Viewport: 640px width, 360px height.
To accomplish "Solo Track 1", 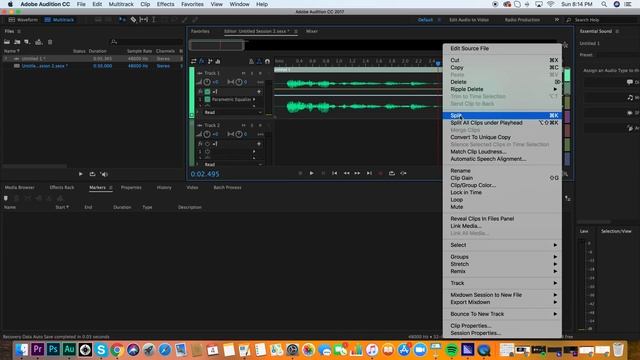I will 252,73.
